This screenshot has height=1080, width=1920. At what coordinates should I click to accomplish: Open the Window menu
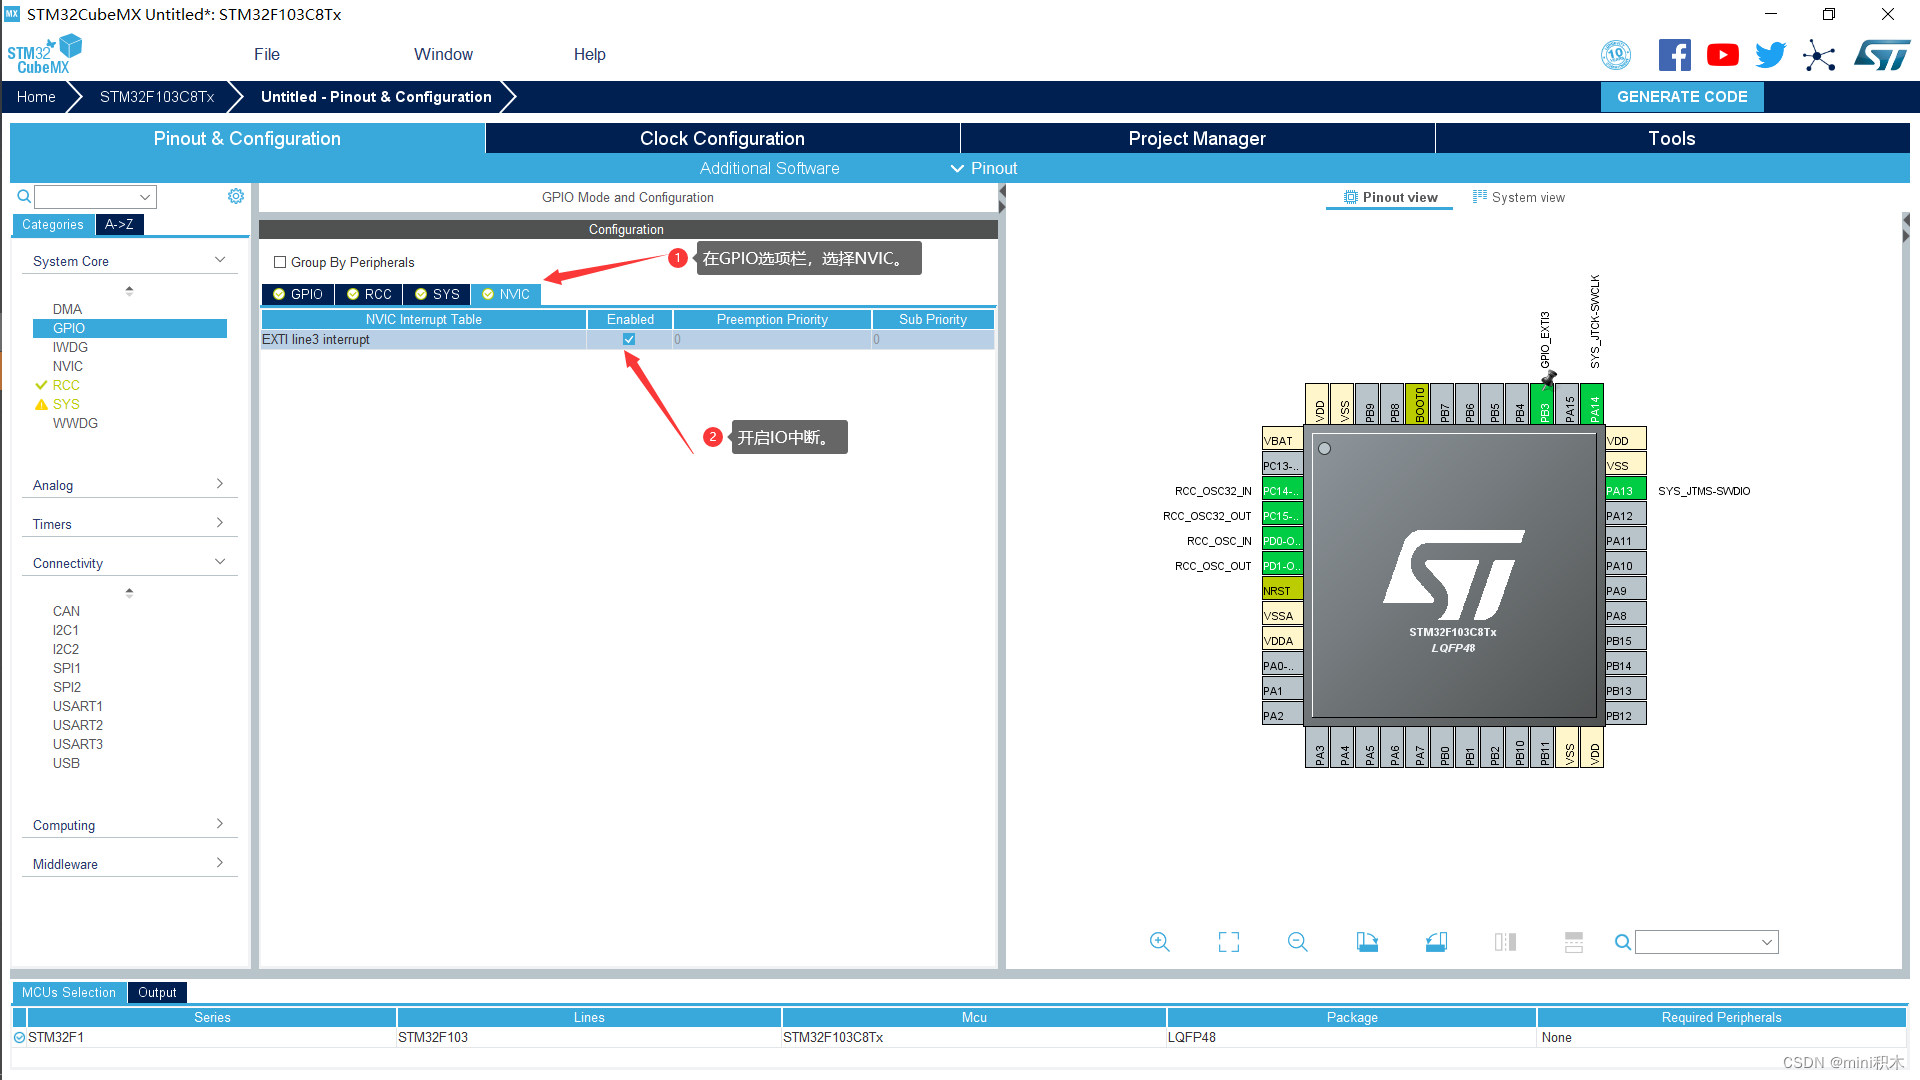(443, 54)
